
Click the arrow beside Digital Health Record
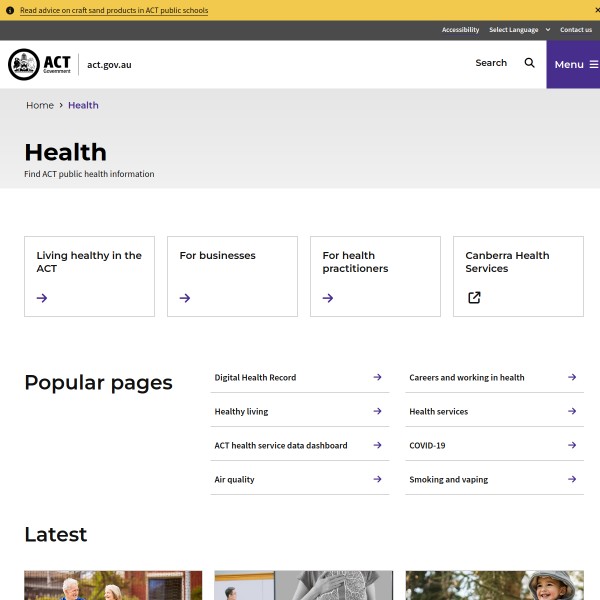pyautogui.click(x=377, y=377)
